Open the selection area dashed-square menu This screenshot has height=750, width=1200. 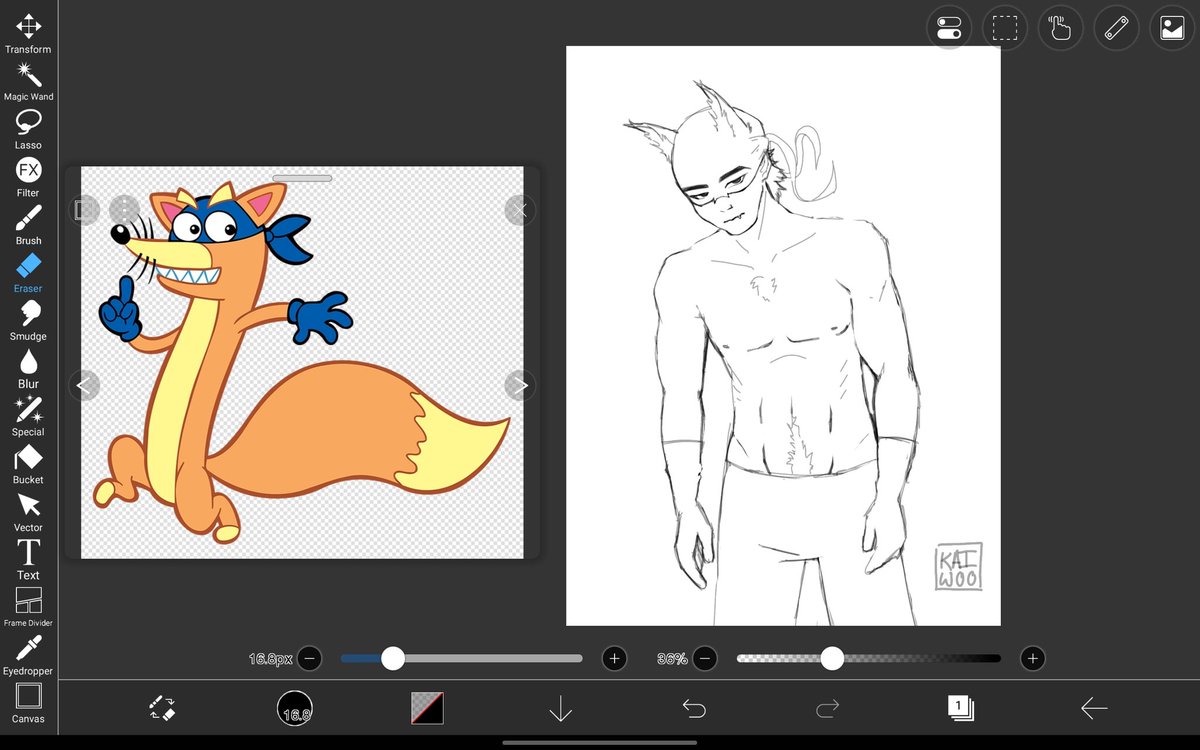click(x=1005, y=28)
